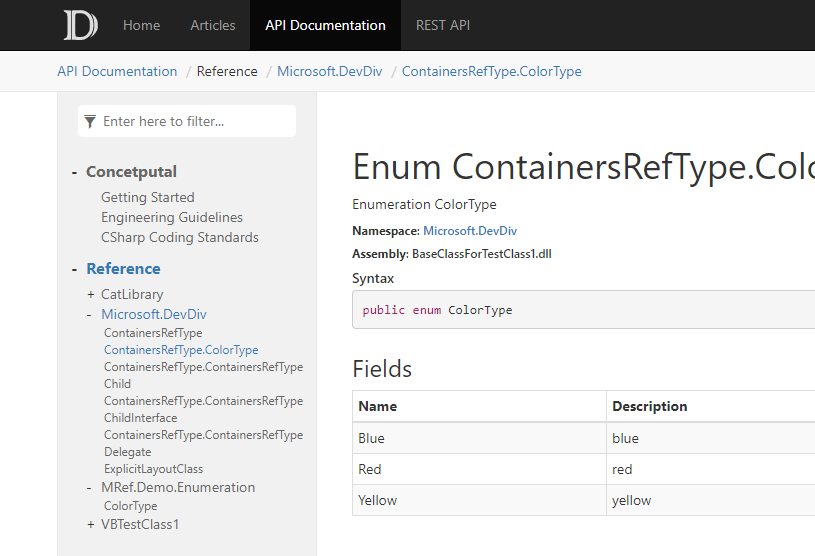Expand the CatLibrary tree node

tap(90, 295)
